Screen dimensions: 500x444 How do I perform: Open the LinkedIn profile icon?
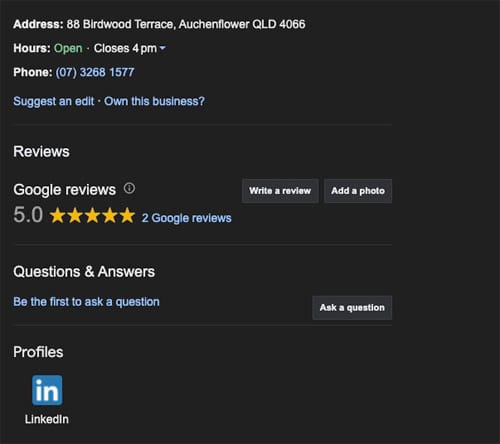tap(47, 390)
